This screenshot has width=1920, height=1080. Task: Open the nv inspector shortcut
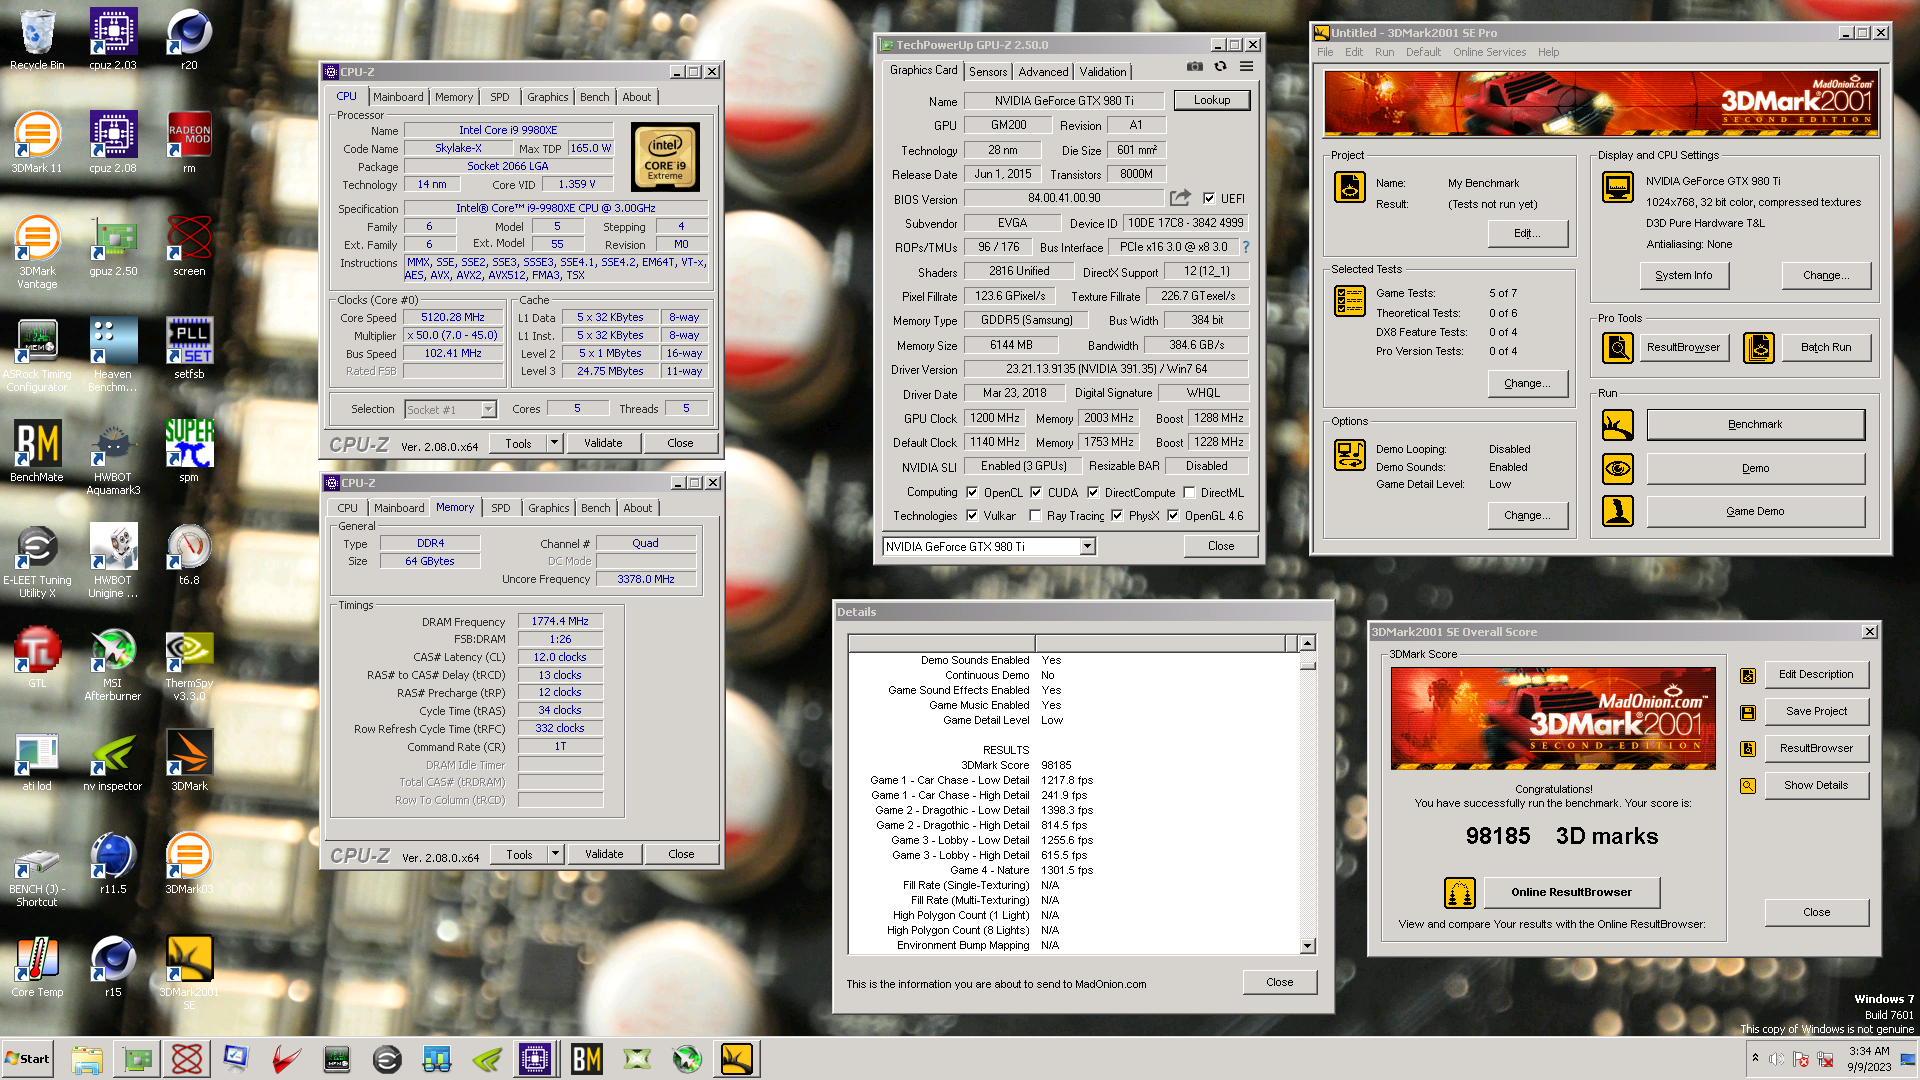(113, 762)
